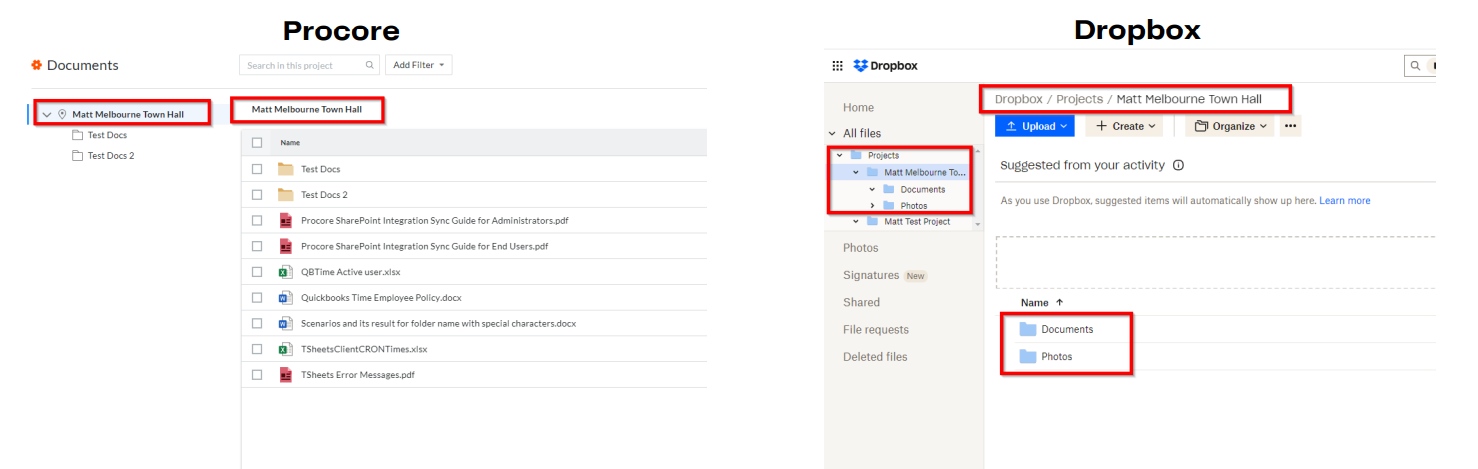Click Excel icon for QBTime Active user.xlsx
This screenshot has height=469, width=1478.
(x=285, y=272)
